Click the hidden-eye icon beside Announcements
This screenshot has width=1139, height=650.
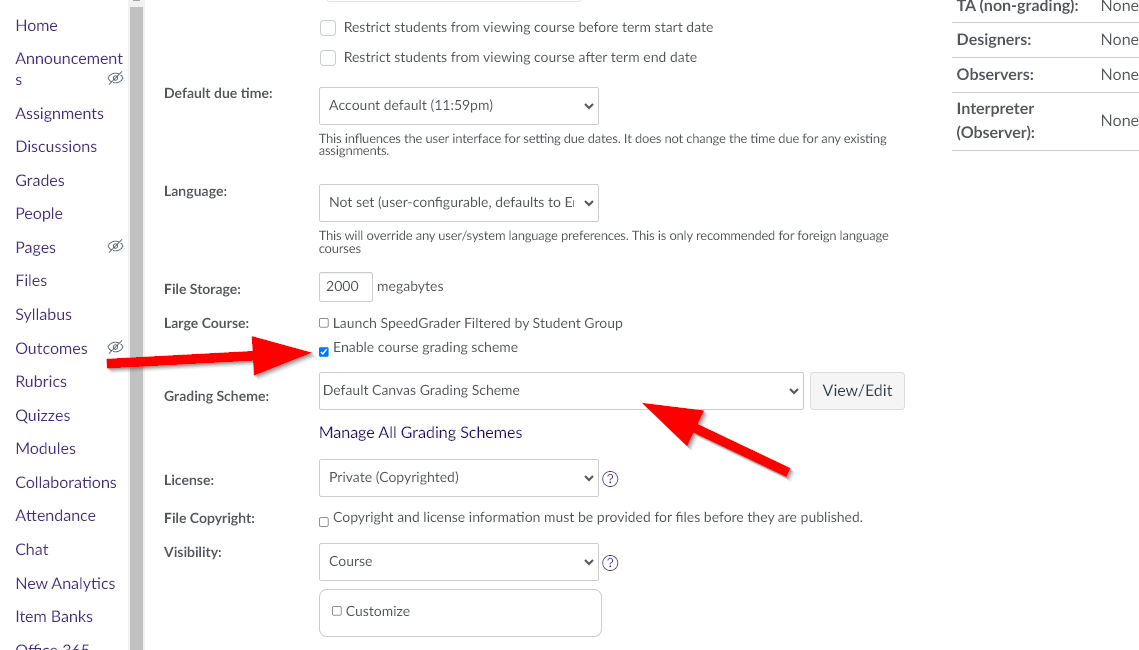pos(115,78)
